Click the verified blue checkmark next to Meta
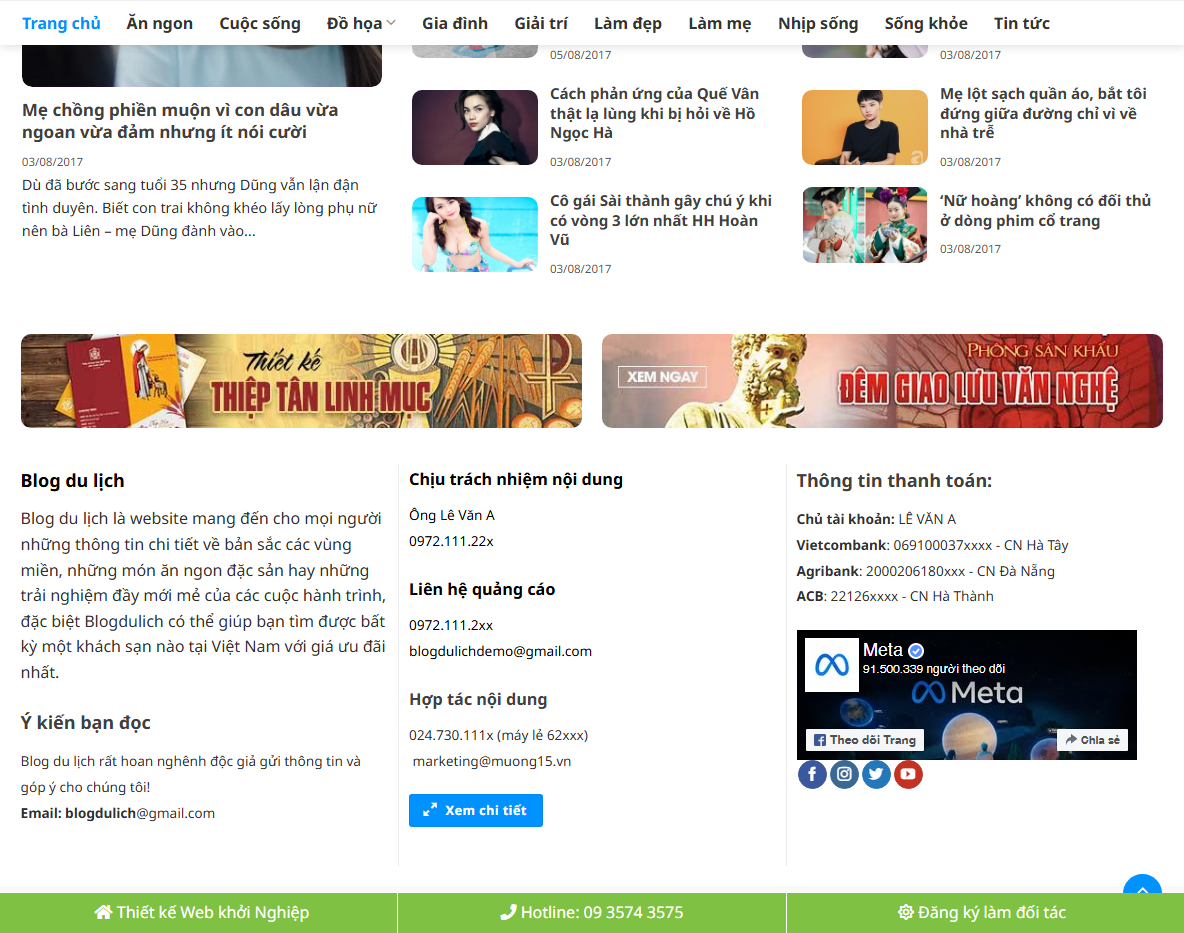Screen dimensions: 1184x933 (918, 649)
